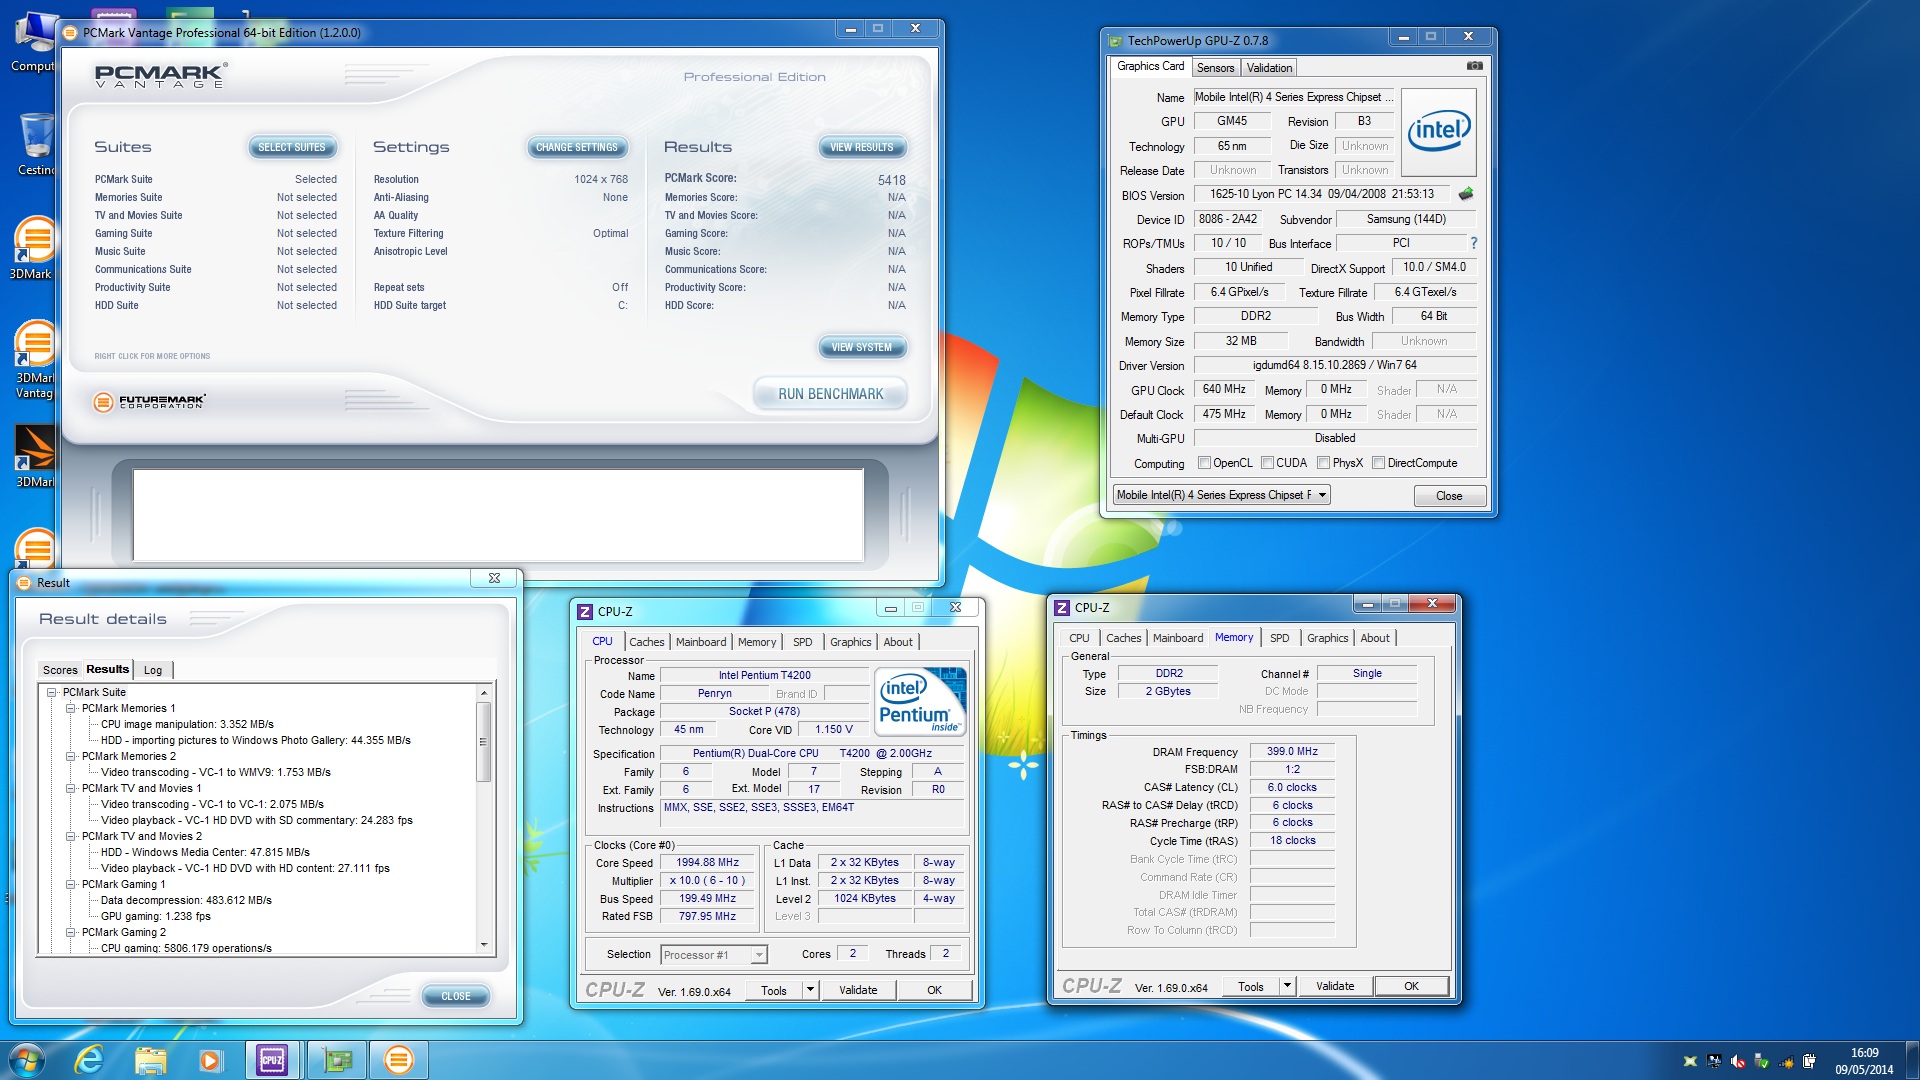Open the 3DMark desktop shortcut
Screen dimensions: 1920x1080
34,248
